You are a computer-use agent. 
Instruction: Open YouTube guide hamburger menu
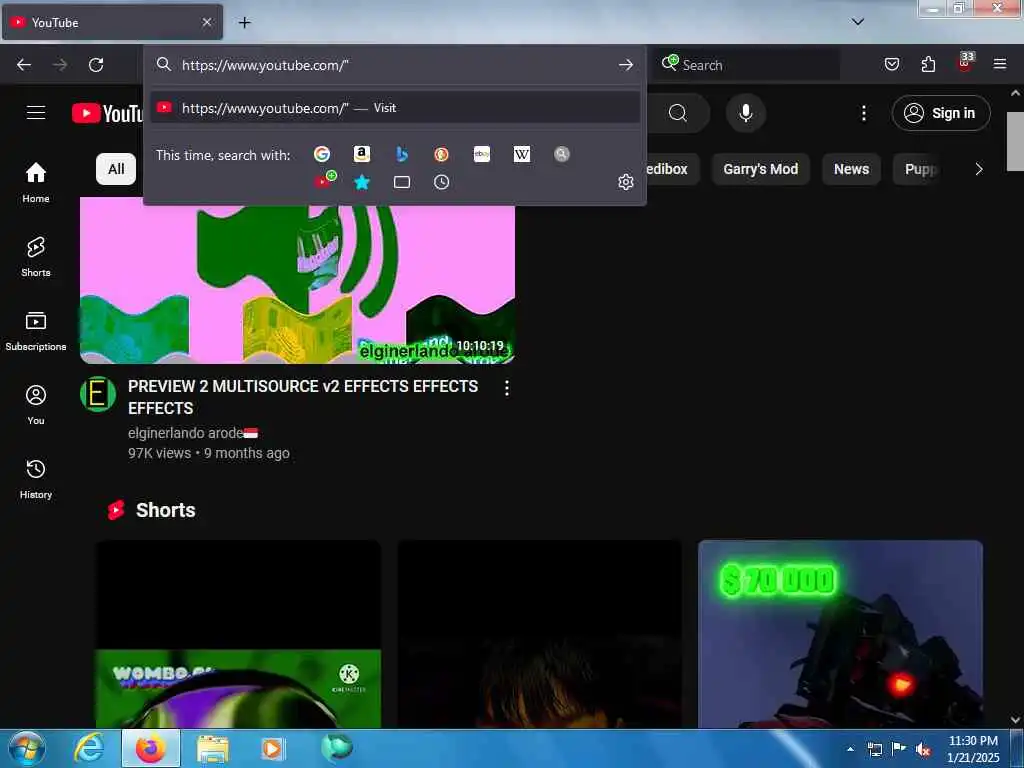pos(36,113)
